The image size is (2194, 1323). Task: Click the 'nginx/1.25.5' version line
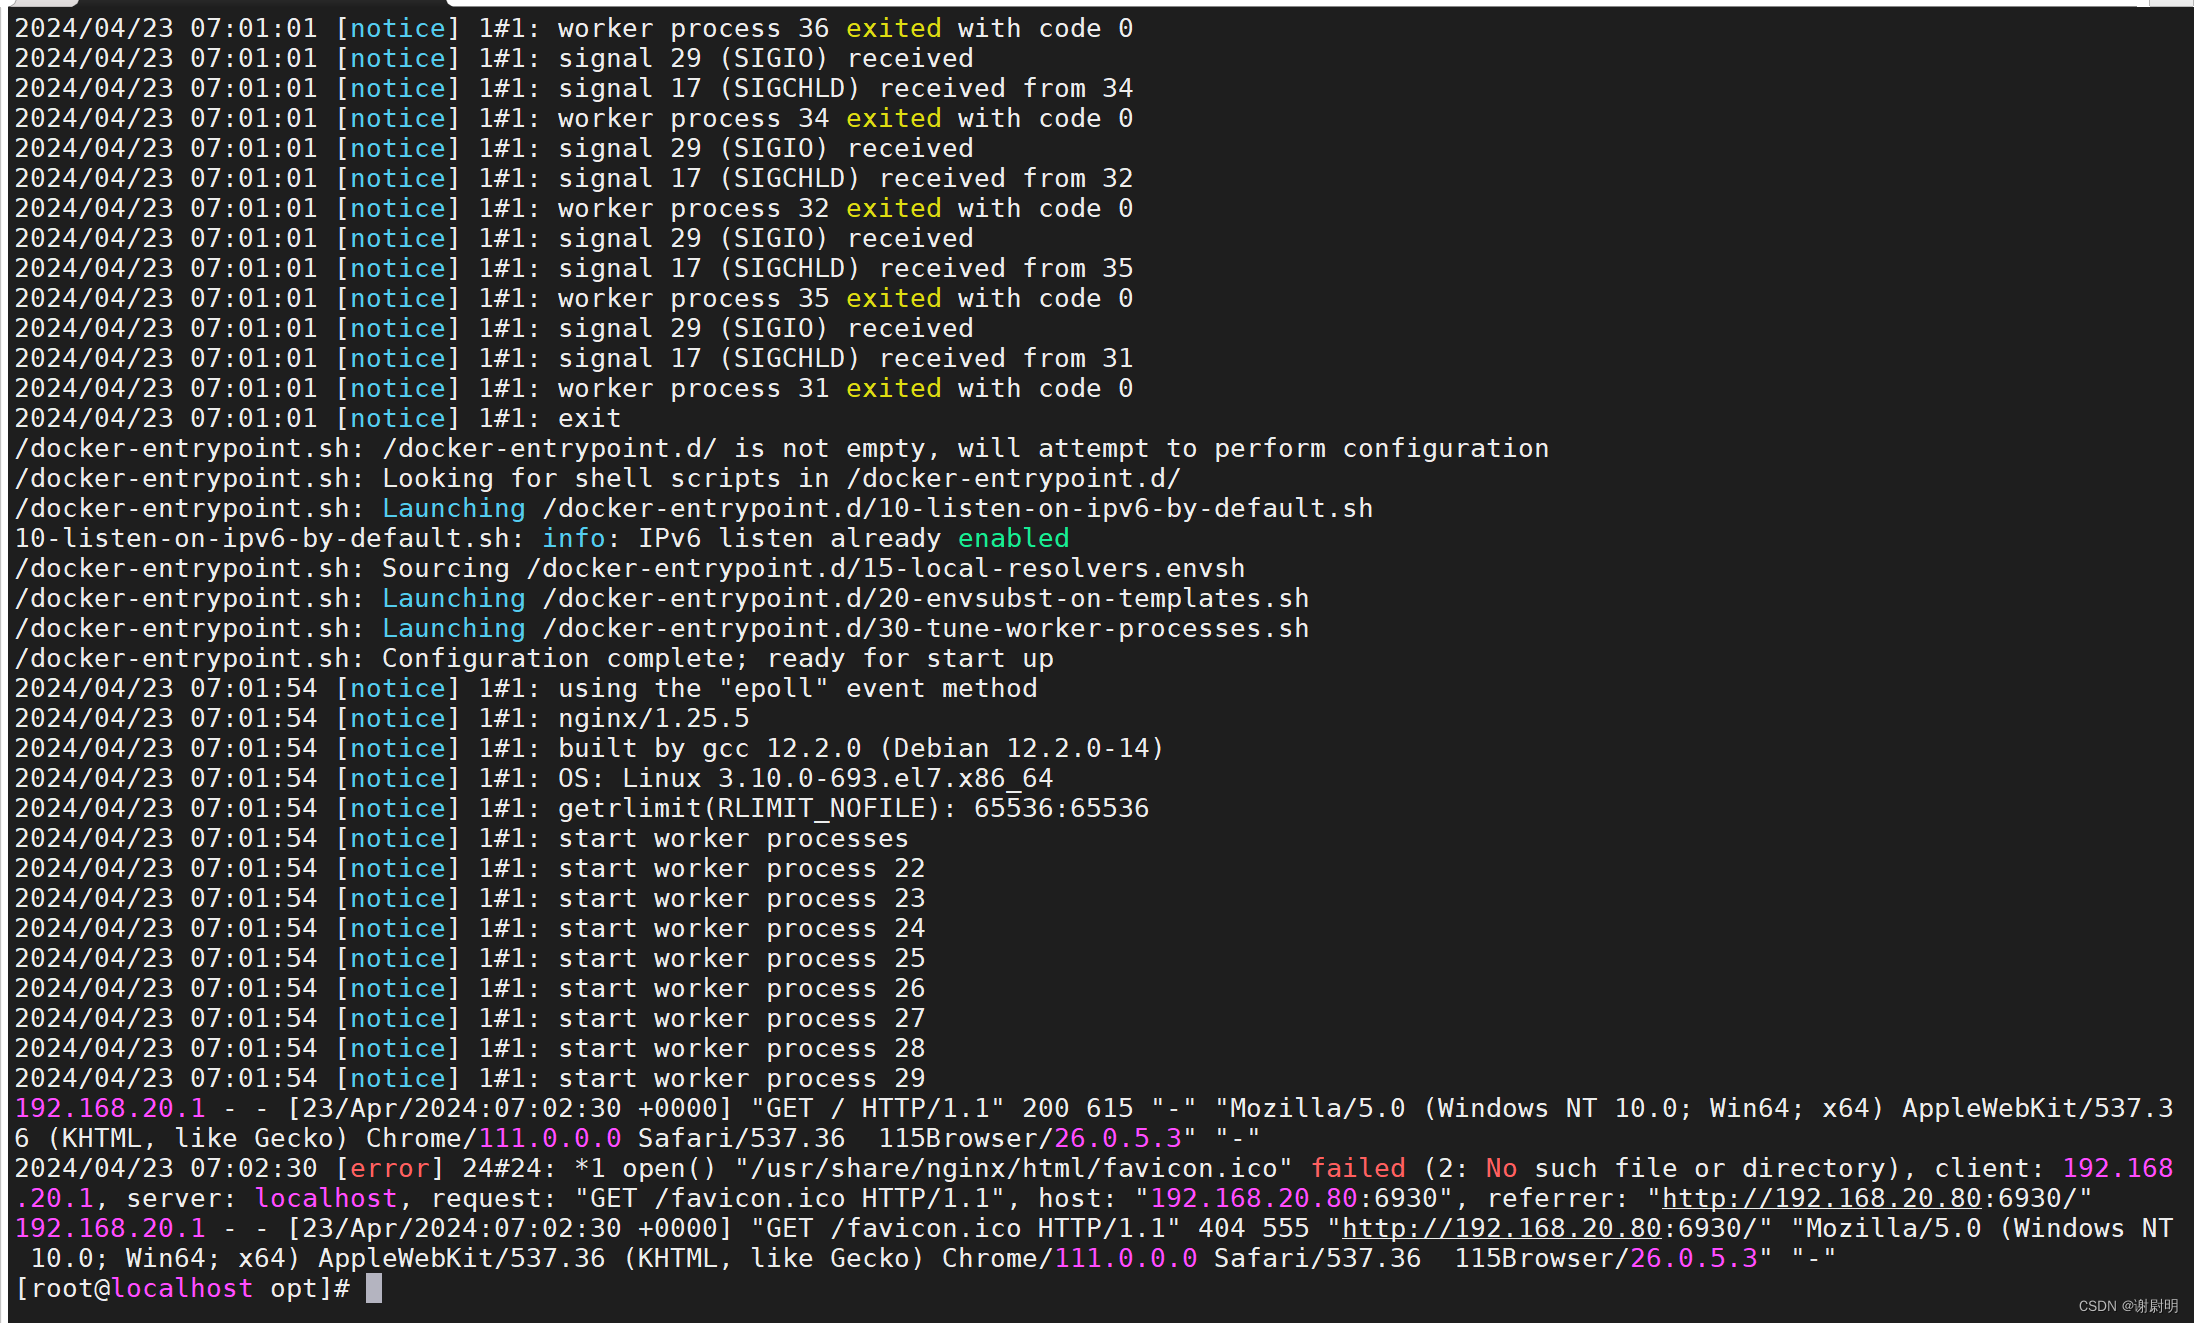382,718
